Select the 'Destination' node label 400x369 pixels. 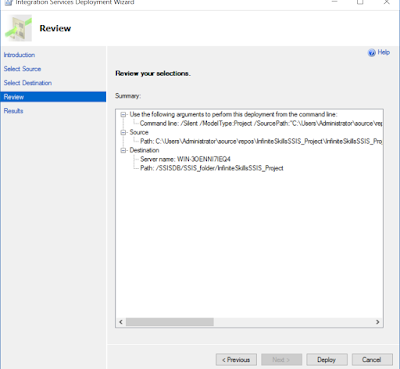pos(144,150)
